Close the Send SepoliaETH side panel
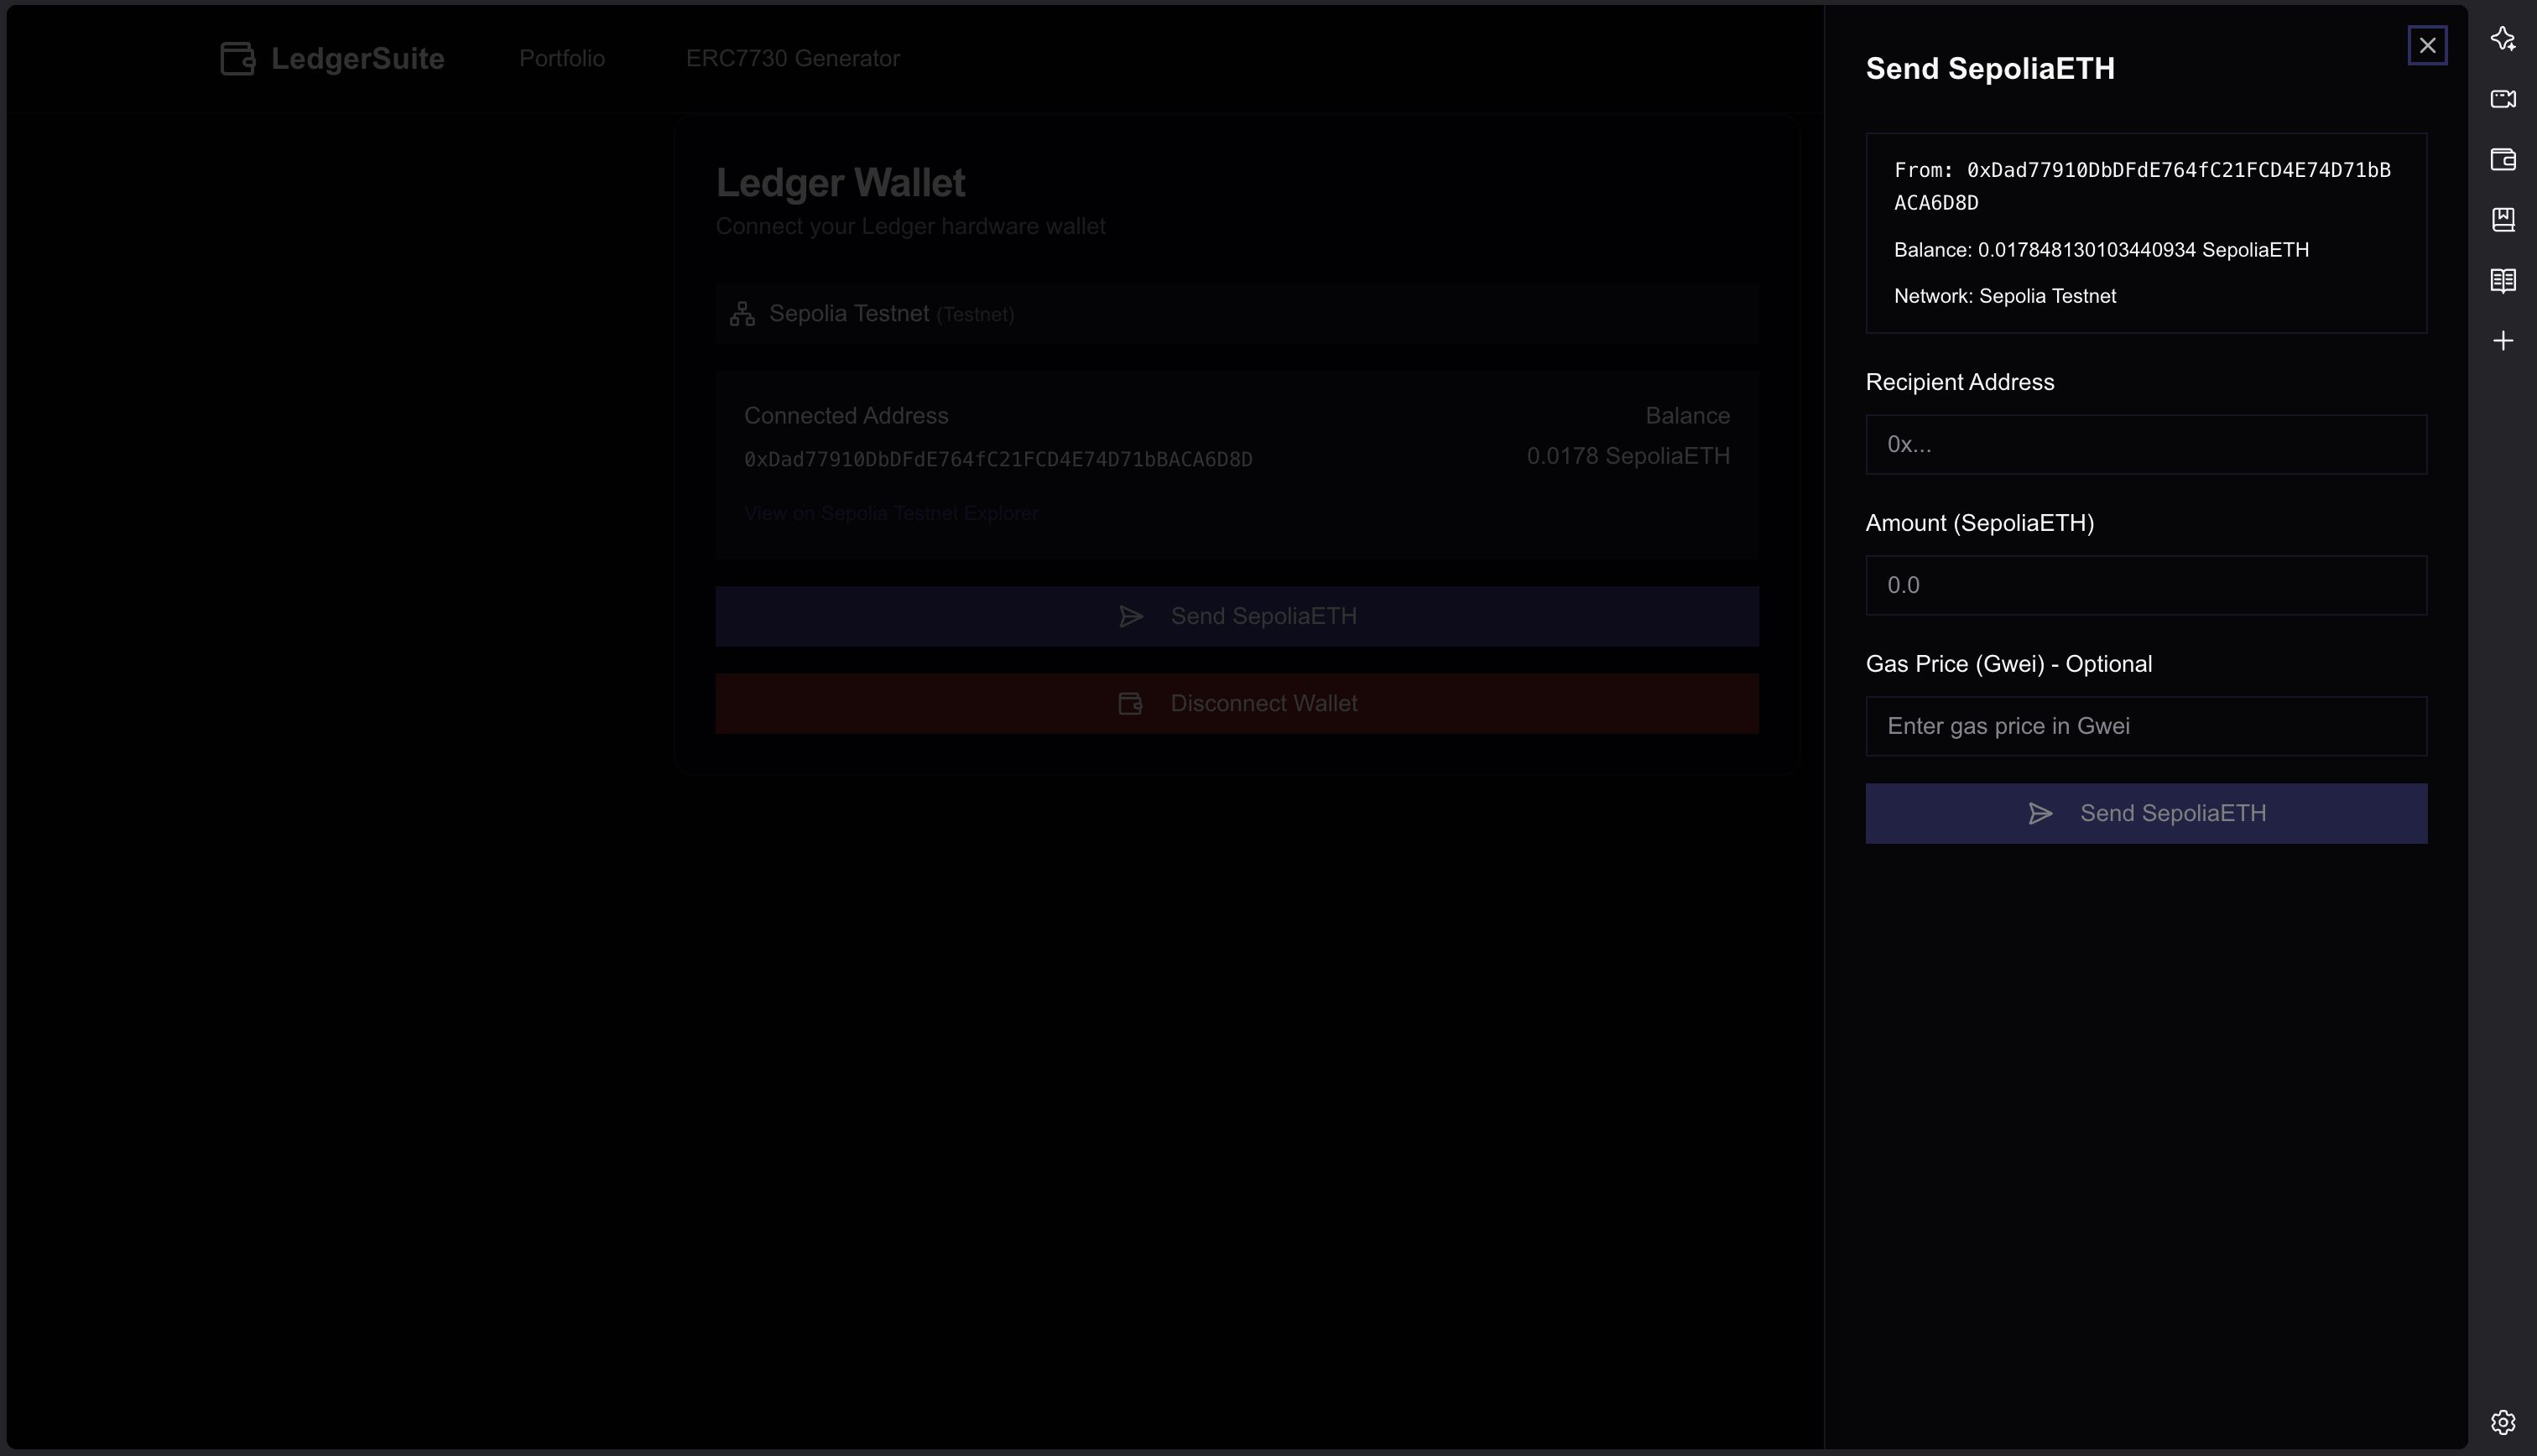Screen dimensions: 2537x1456 2427,45
